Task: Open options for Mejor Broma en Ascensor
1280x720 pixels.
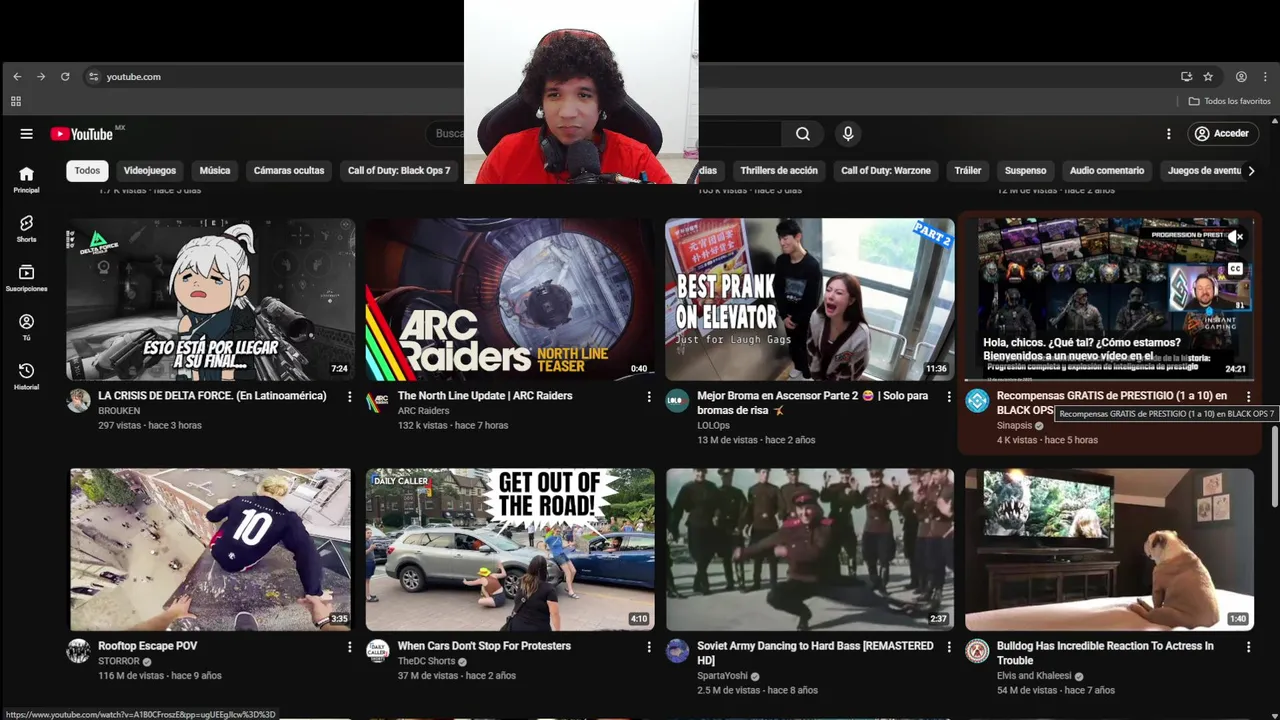Action: tap(949, 397)
